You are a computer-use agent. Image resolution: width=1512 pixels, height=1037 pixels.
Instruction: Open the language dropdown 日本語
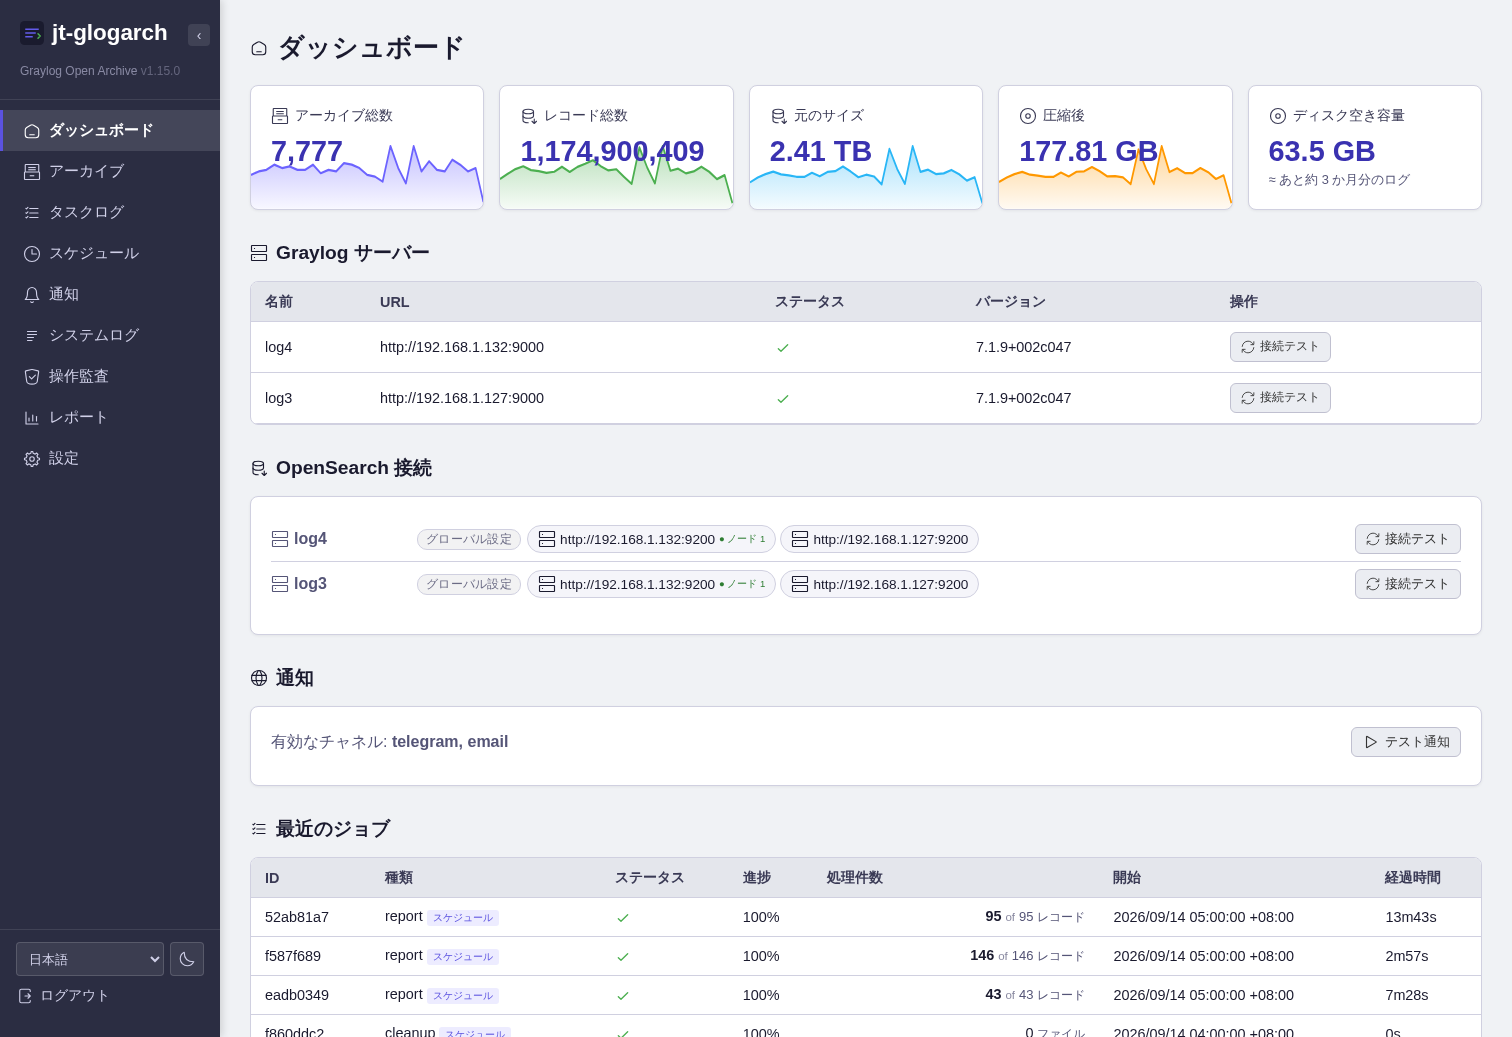pyautogui.click(x=90, y=959)
